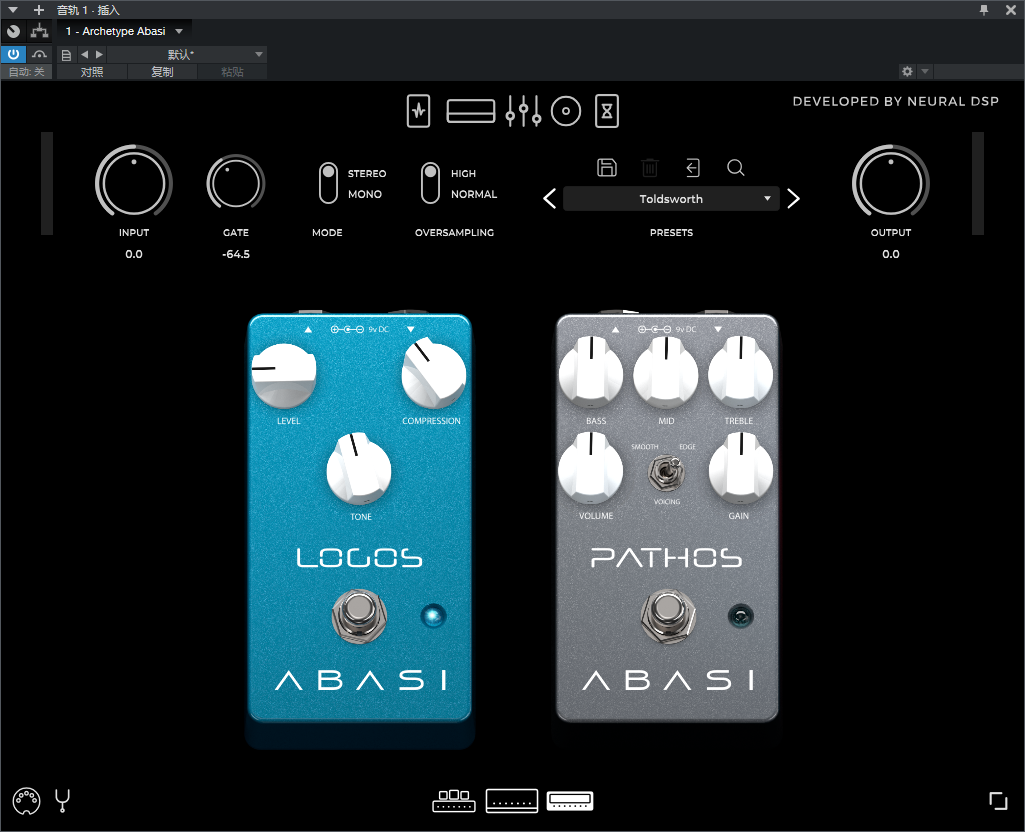The height and width of the screenshot is (832, 1025).
Task: Click the window resize icon
Action: coord(998,801)
